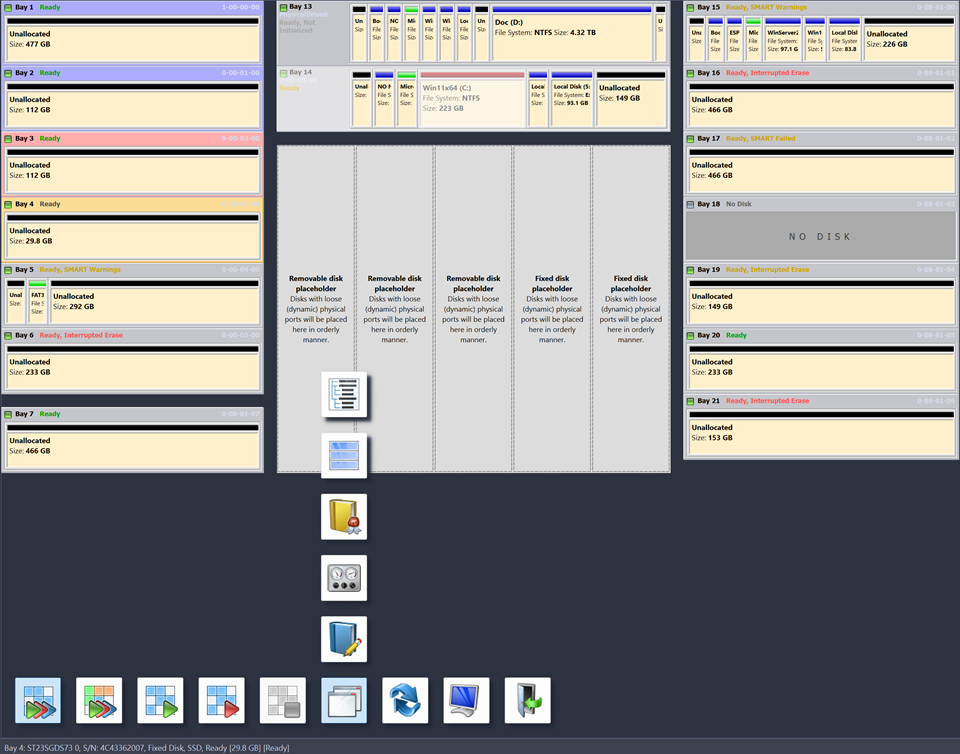Click the tree list view icon

343,395
